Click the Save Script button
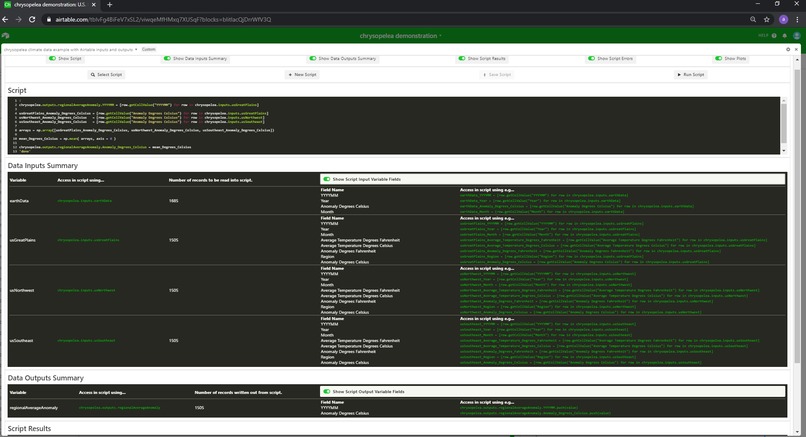806x437 pixels. [497, 75]
